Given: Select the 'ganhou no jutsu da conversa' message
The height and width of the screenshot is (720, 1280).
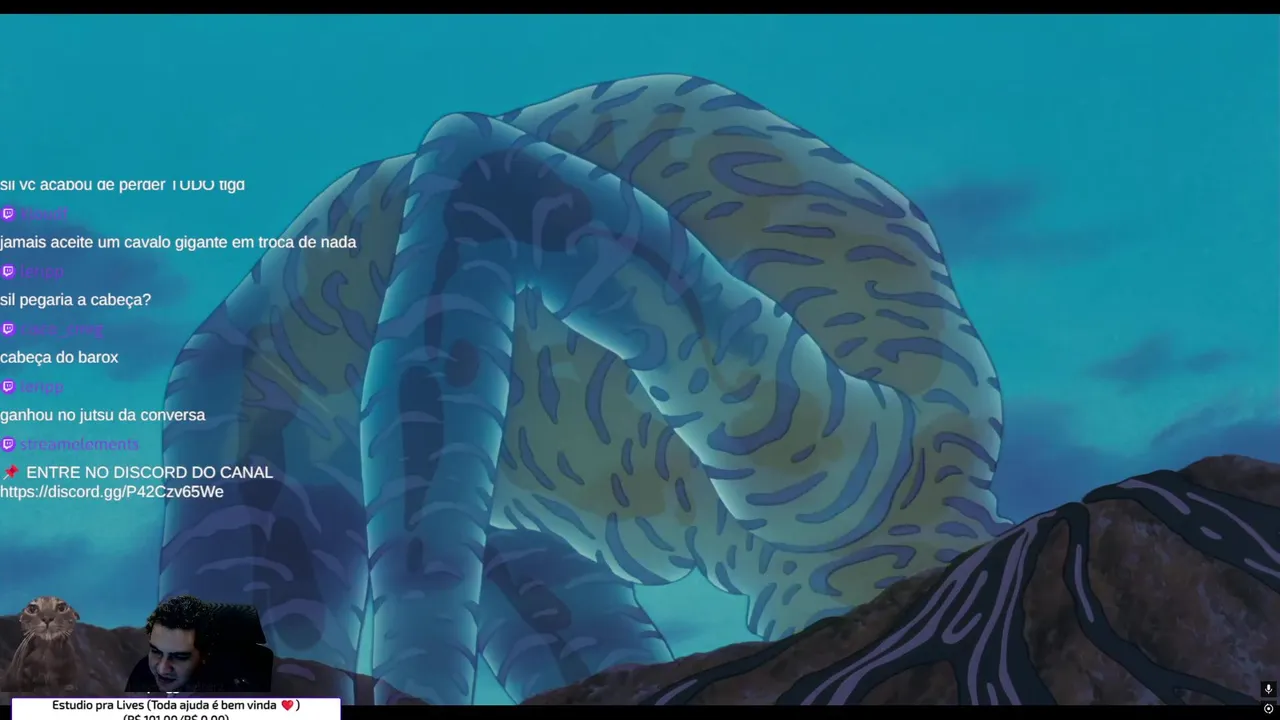Looking at the screenshot, I should tap(102, 415).
